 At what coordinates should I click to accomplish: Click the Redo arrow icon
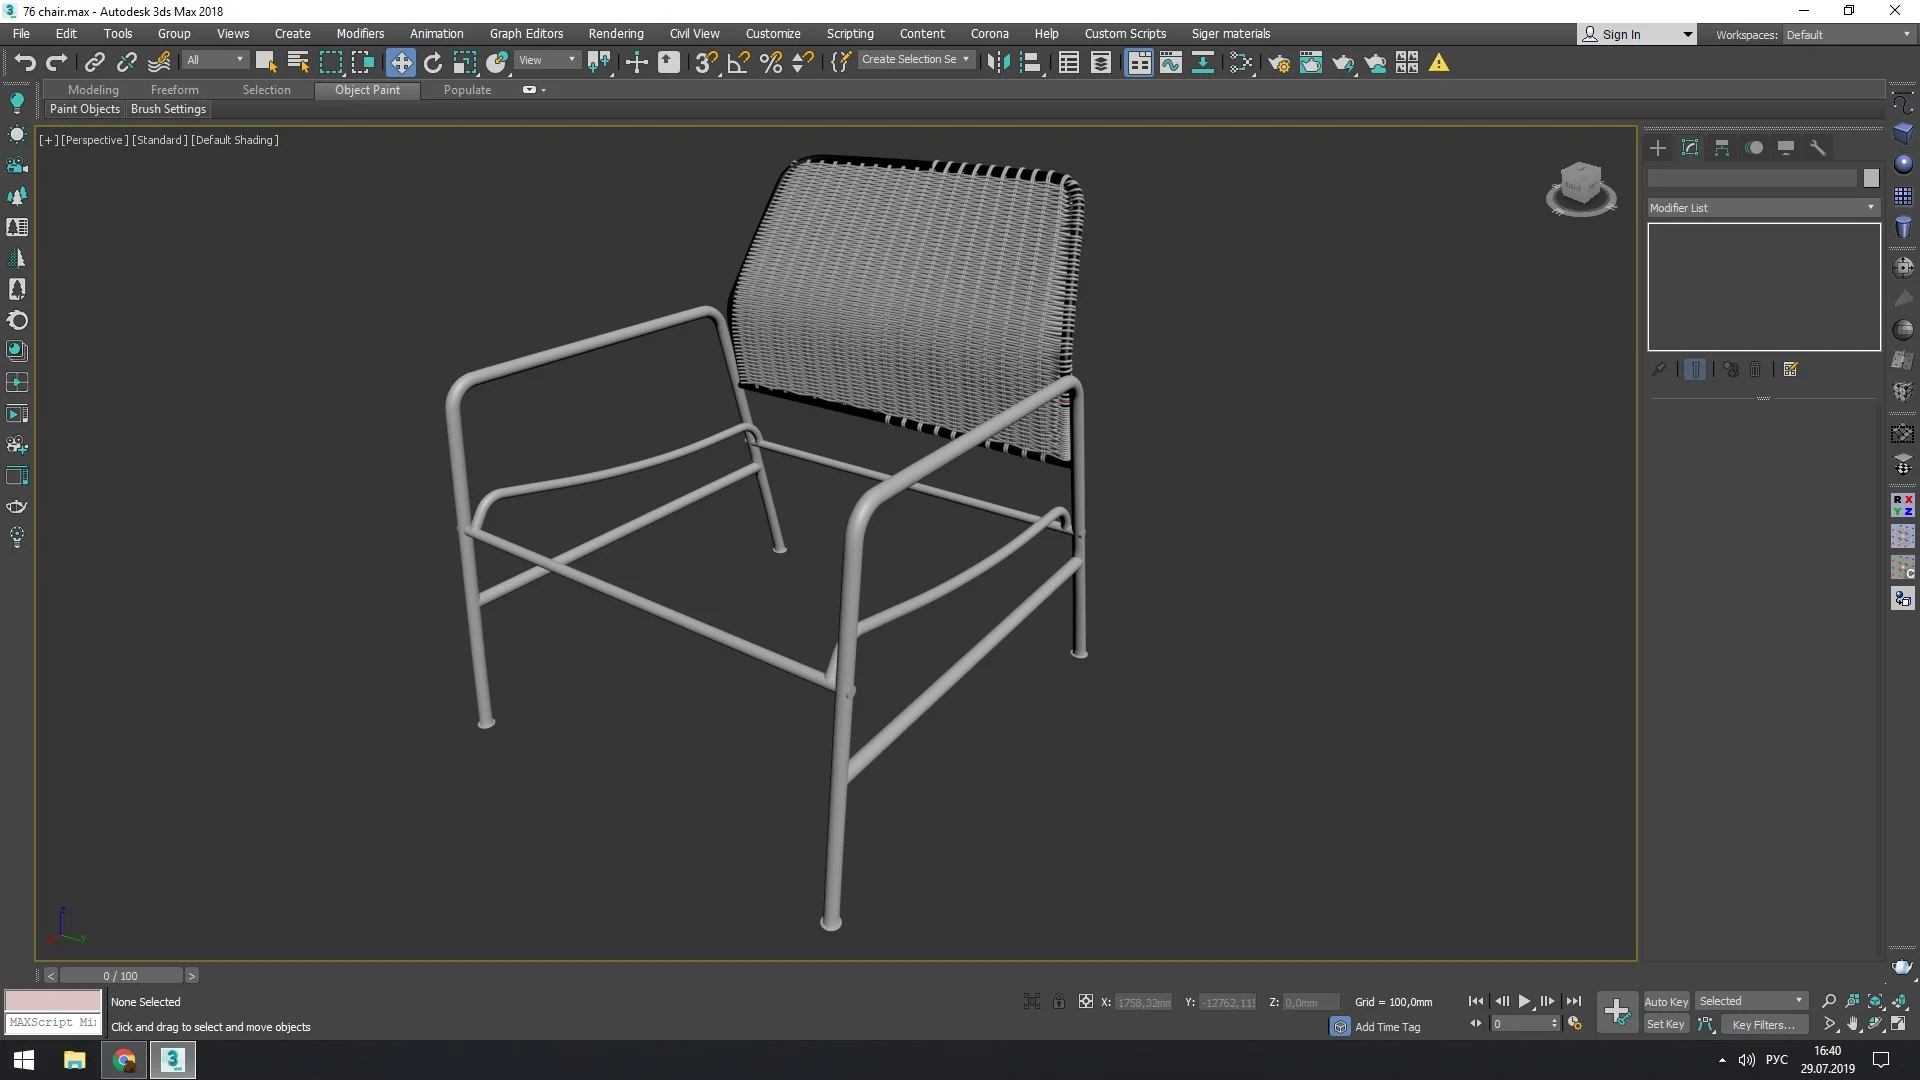coord(57,63)
